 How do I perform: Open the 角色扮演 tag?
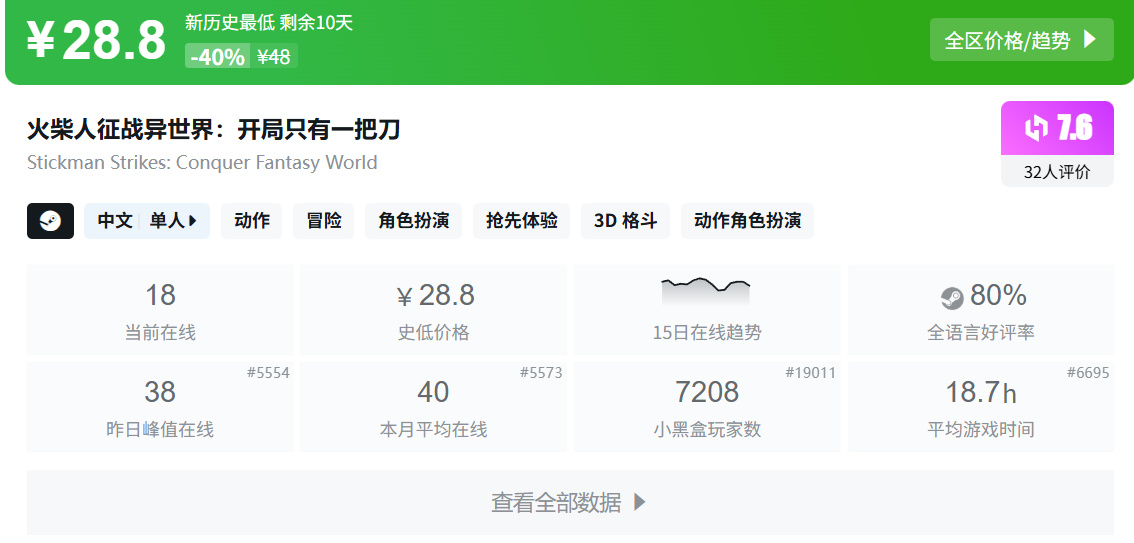click(x=414, y=221)
